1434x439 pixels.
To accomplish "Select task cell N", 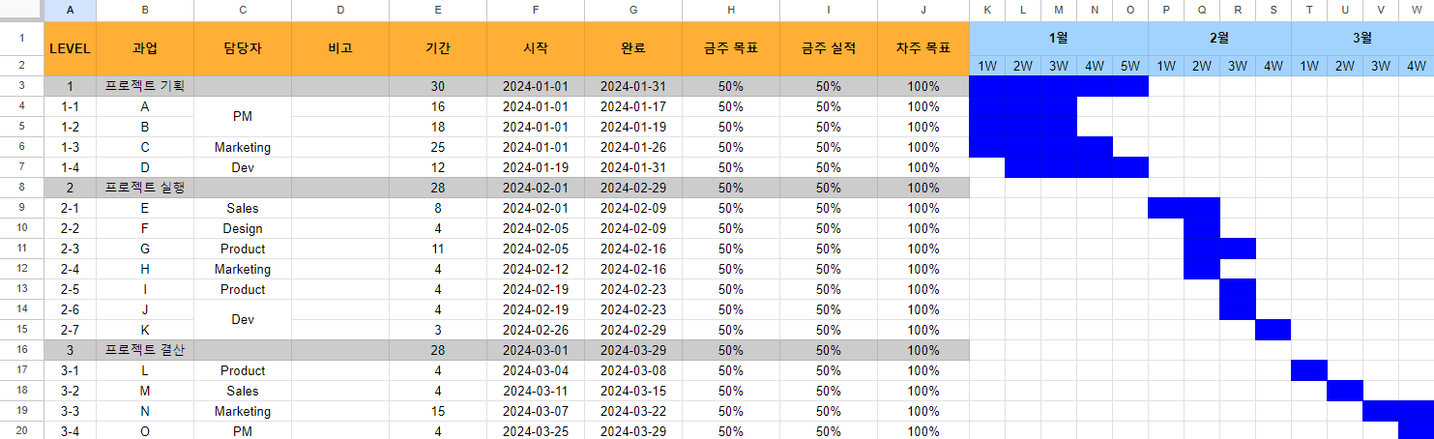I will tap(145, 411).
